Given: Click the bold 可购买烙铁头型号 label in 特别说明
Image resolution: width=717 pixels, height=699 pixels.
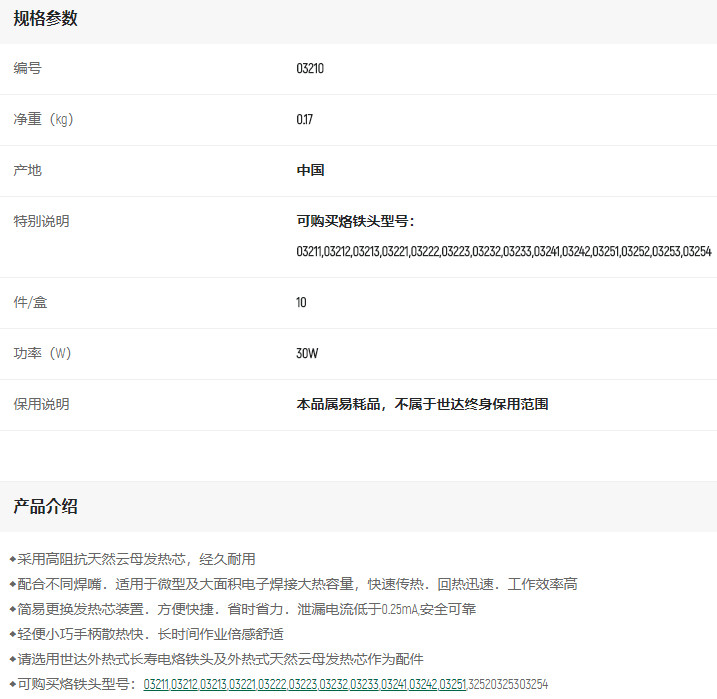Looking at the screenshot, I should 355,221.
